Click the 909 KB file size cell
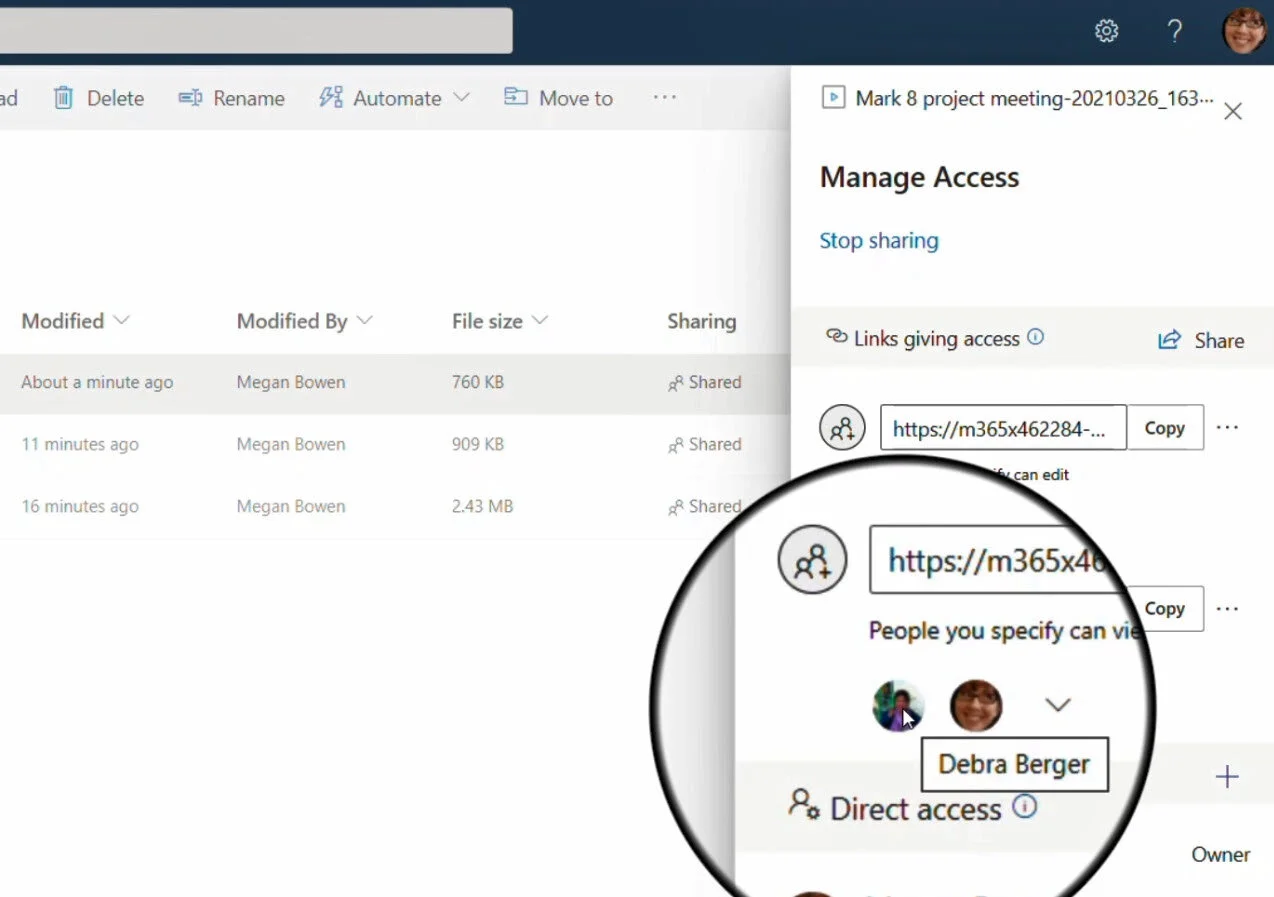Viewport: 1274px width, 897px height. (478, 444)
